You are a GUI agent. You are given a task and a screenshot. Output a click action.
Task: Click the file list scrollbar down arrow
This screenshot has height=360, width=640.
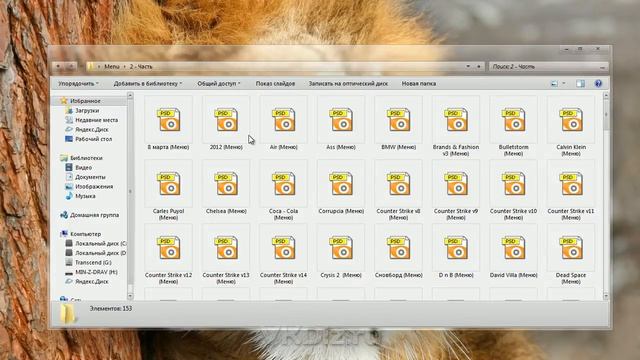pos(606,296)
